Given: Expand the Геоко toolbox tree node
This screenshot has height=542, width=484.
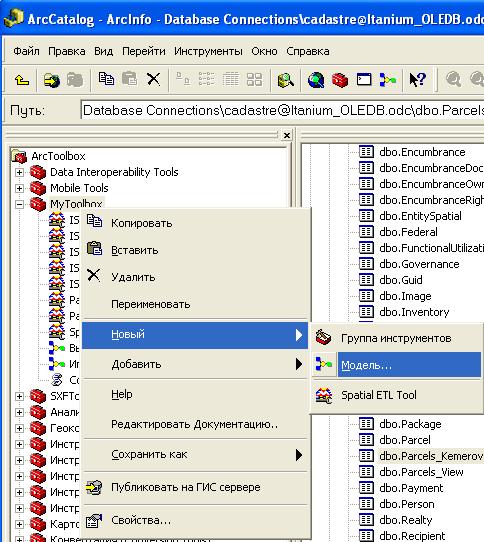Looking at the screenshot, I should coord(19,428).
